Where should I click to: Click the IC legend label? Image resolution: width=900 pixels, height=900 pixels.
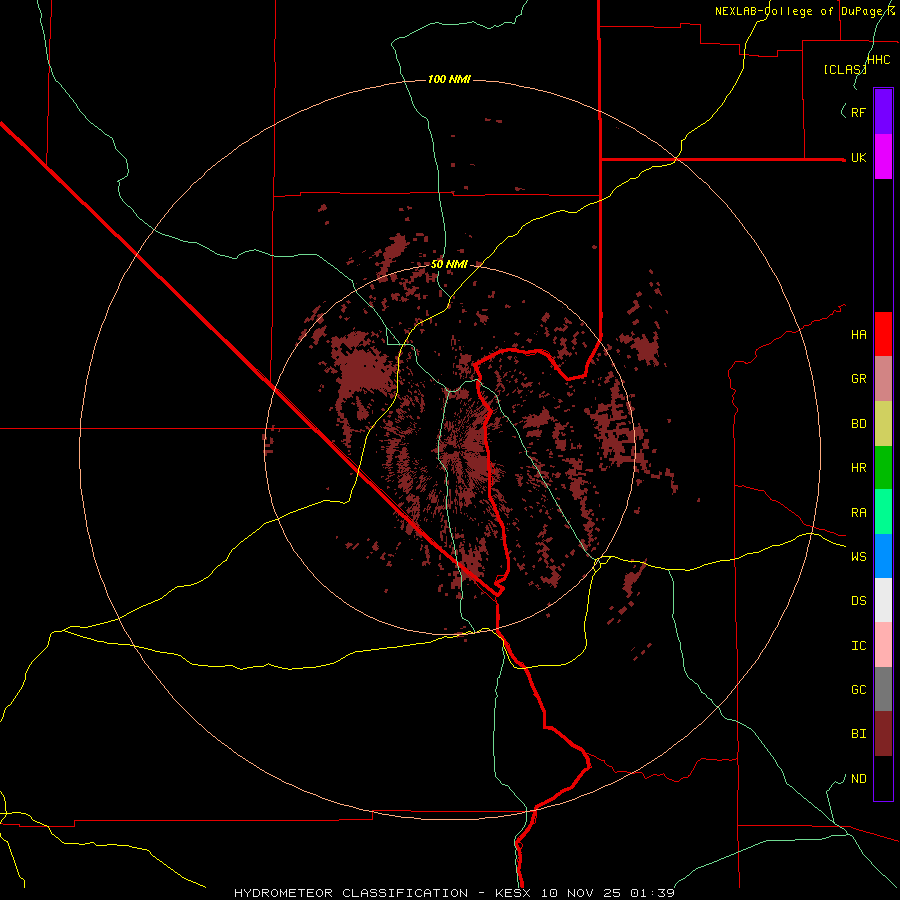pos(858,645)
